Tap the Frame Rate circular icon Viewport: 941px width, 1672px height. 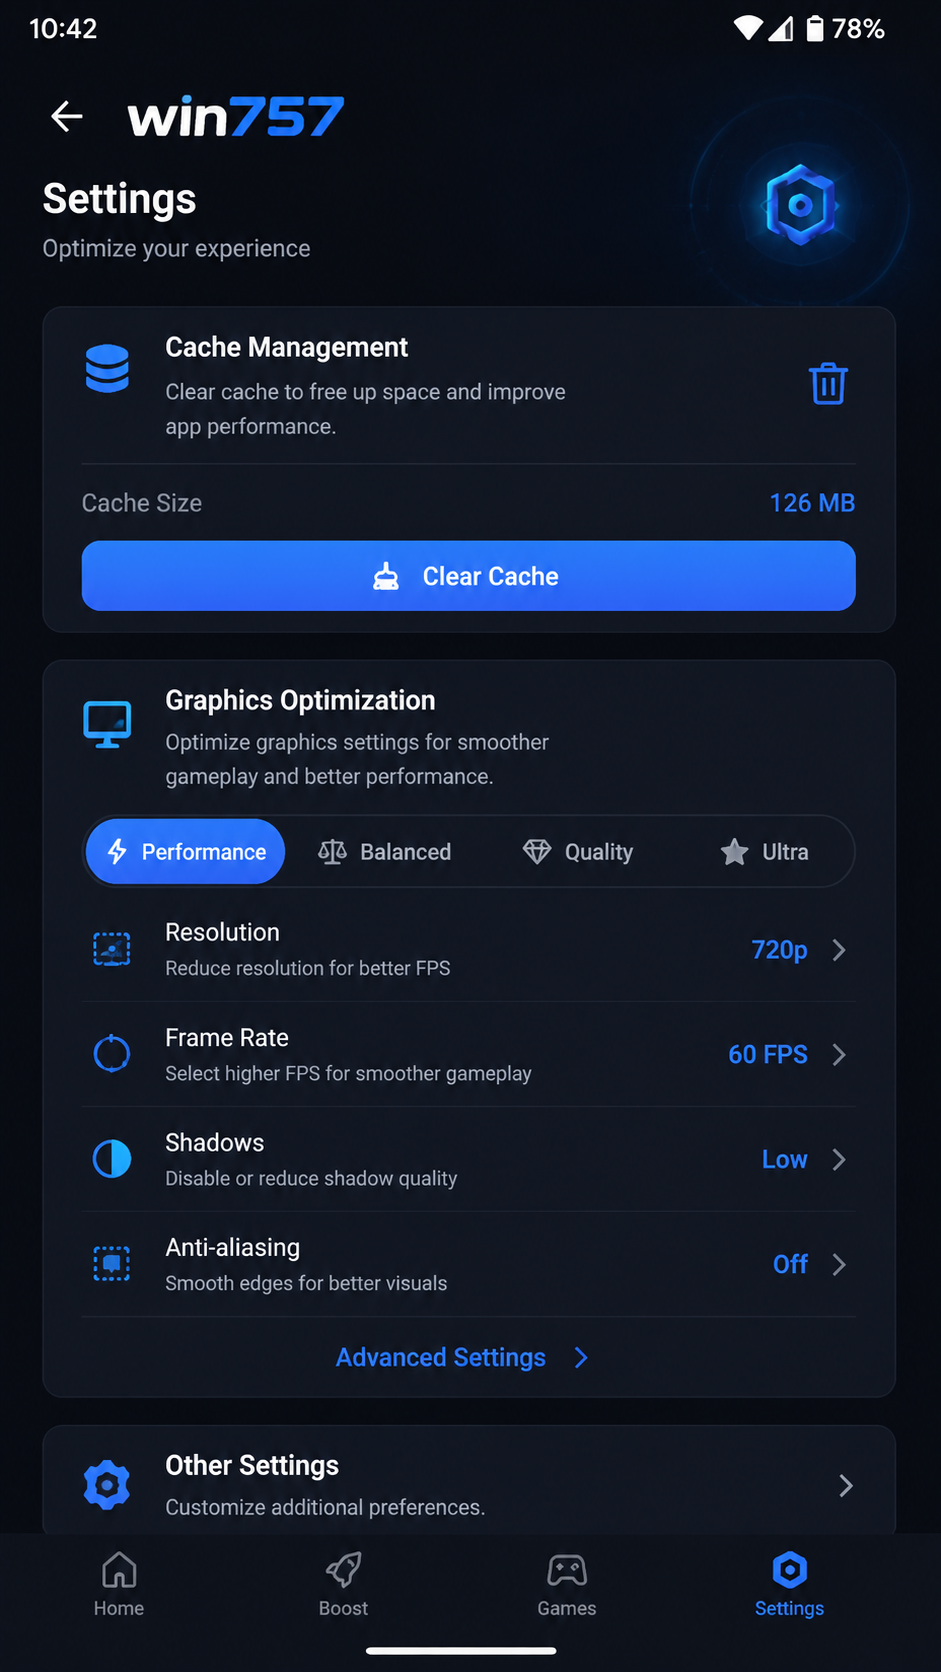[x=112, y=1053]
